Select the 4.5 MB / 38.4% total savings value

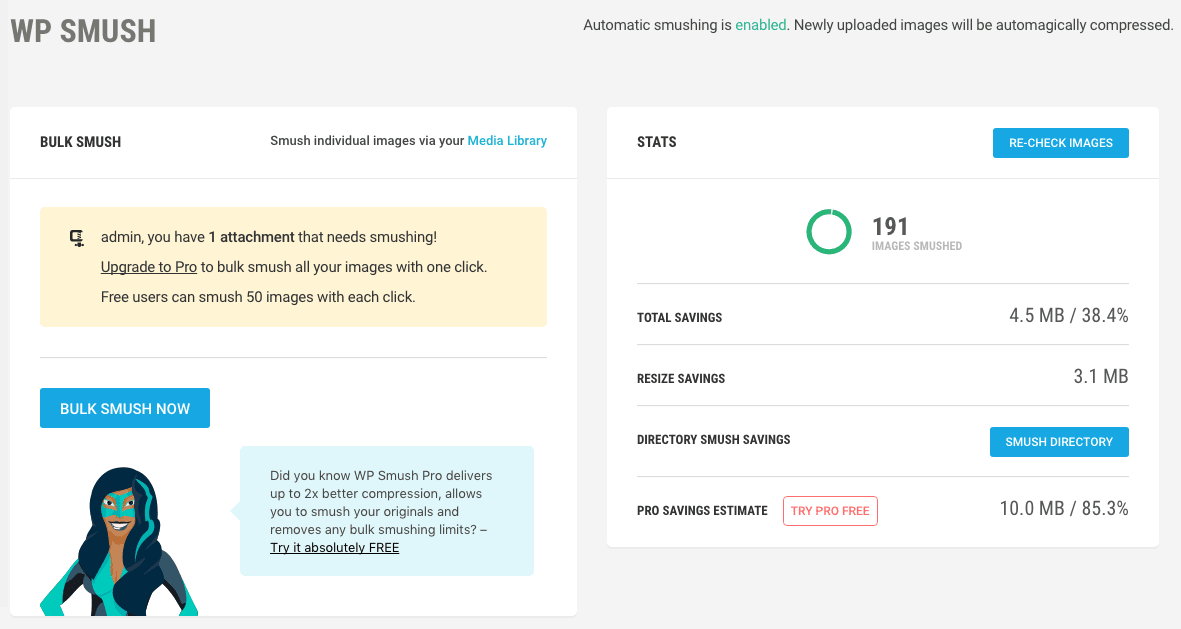click(x=1068, y=316)
